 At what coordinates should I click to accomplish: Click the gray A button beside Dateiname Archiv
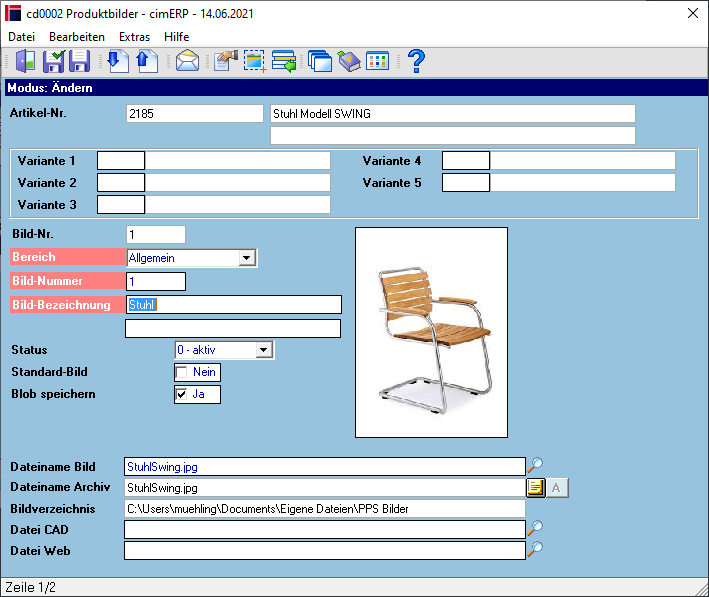coord(557,488)
